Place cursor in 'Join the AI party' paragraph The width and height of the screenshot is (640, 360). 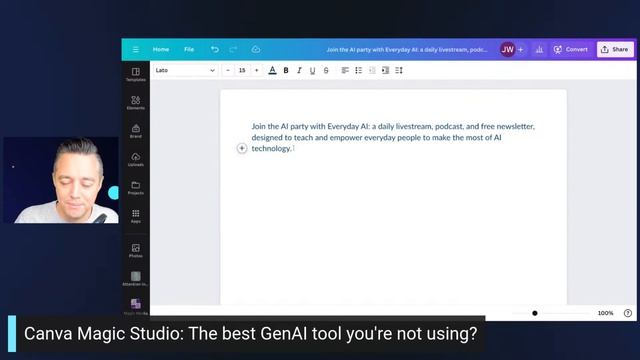click(393, 138)
